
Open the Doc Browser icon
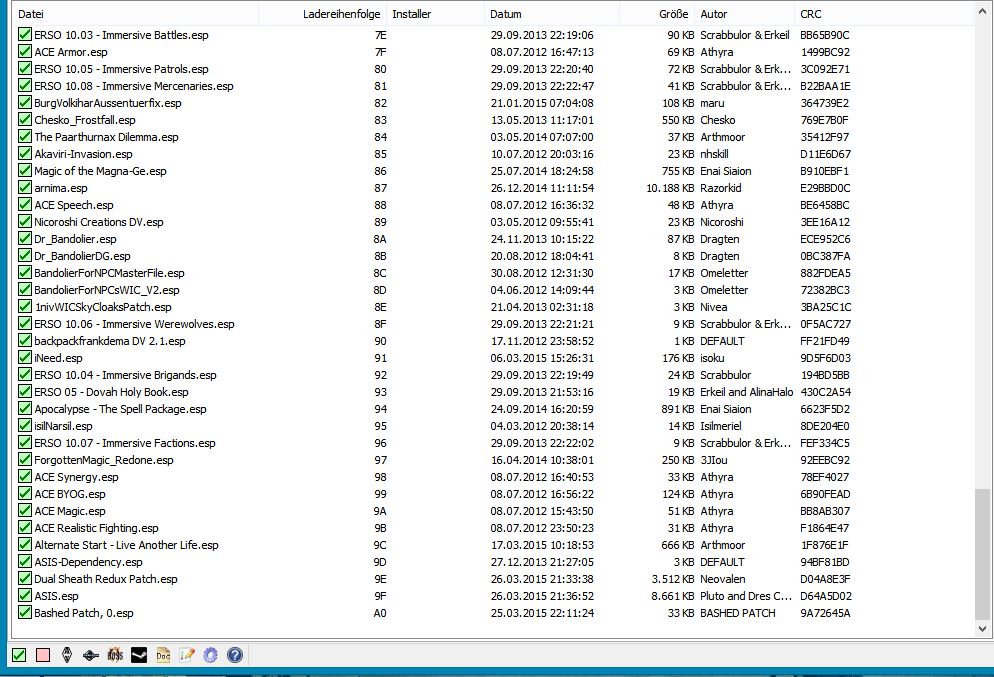(x=163, y=655)
